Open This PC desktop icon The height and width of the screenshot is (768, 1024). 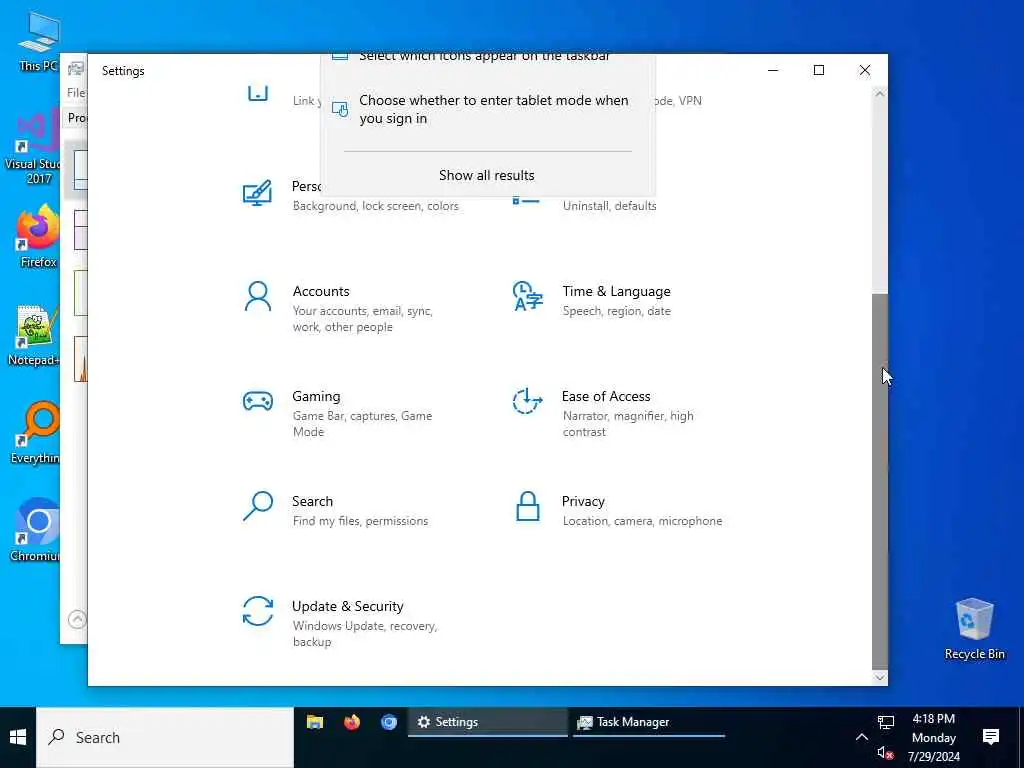39,40
